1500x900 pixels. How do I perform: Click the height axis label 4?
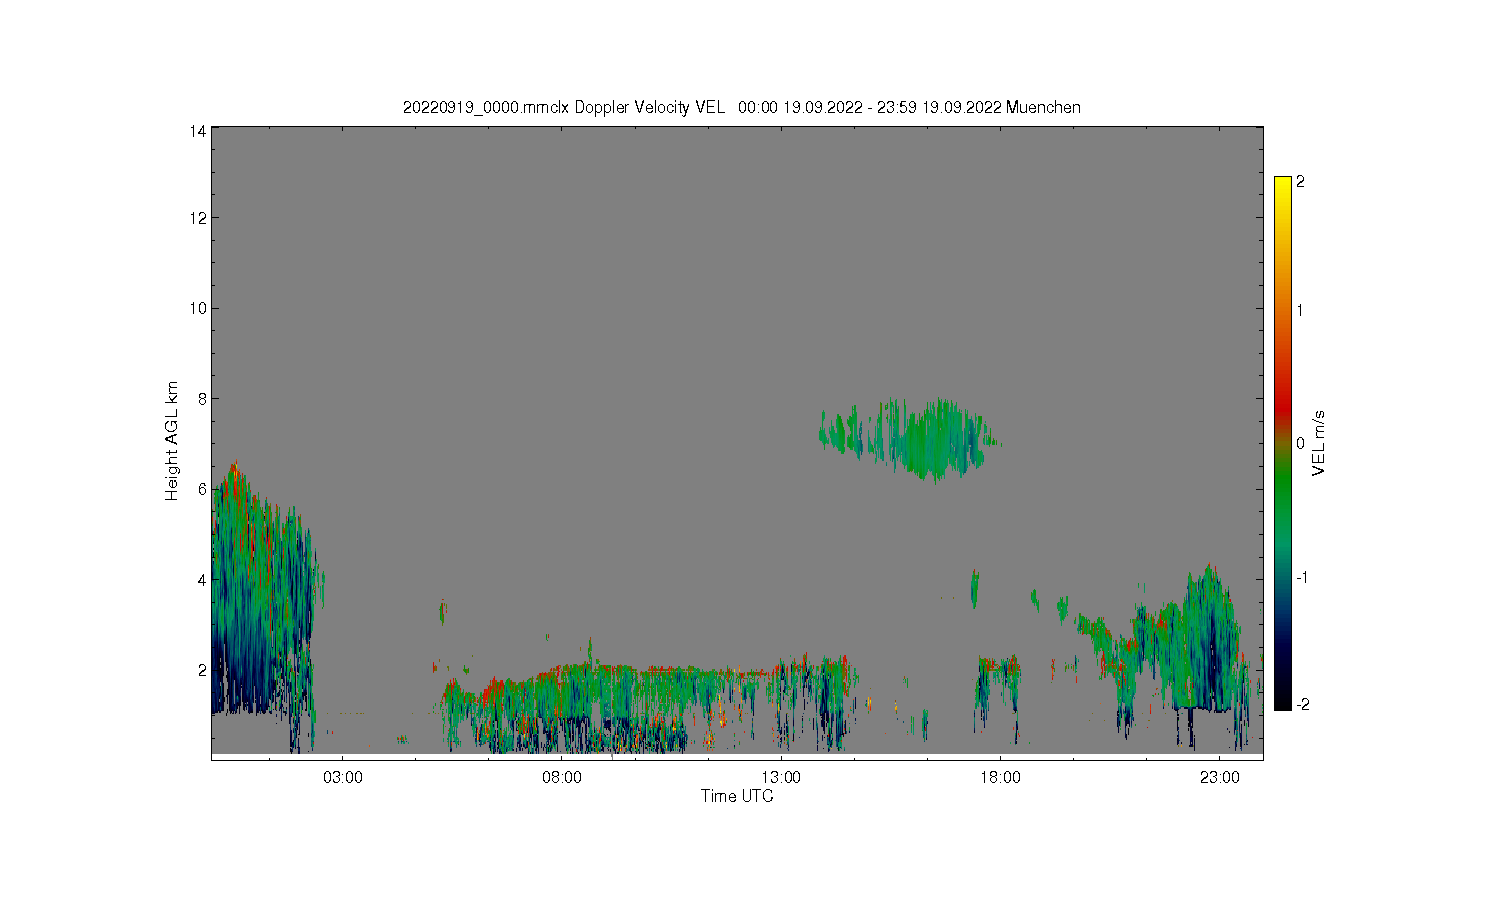[x=202, y=579]
